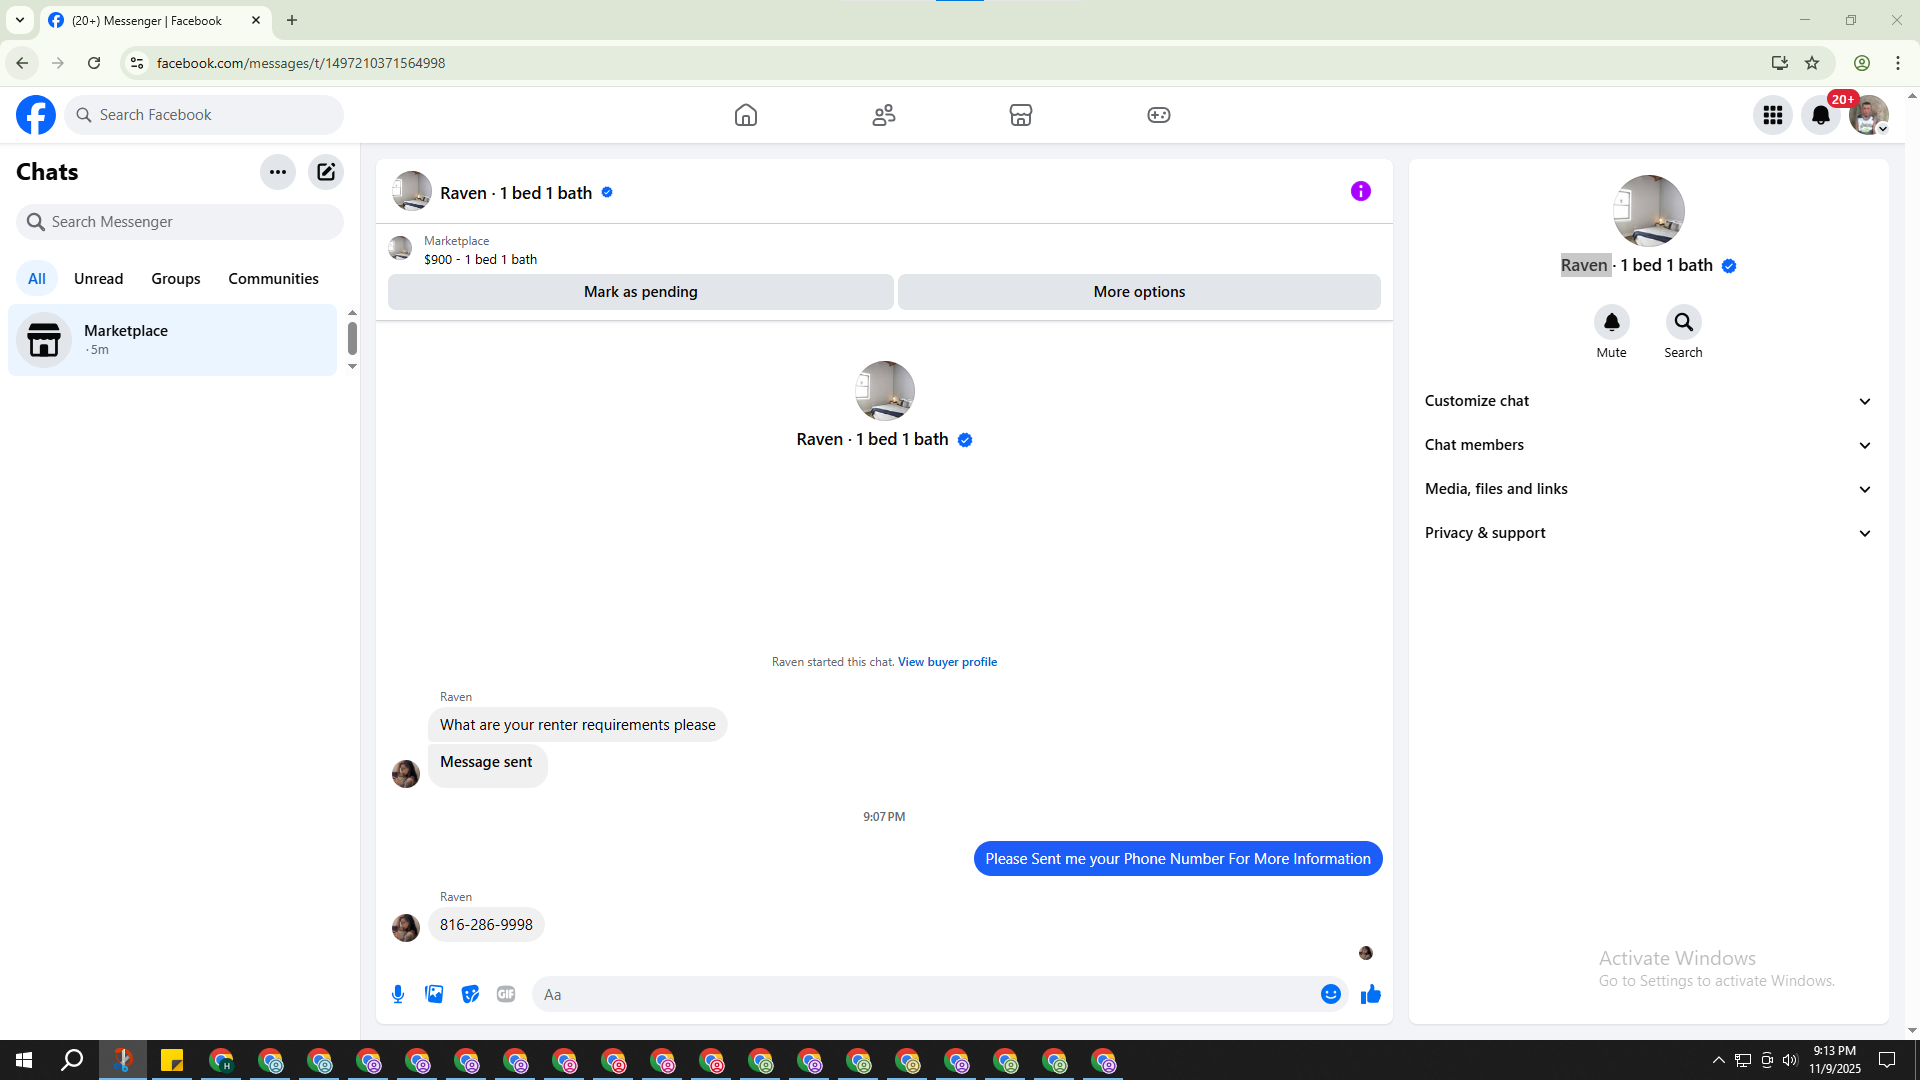Open Windows Start menu

24,1060
